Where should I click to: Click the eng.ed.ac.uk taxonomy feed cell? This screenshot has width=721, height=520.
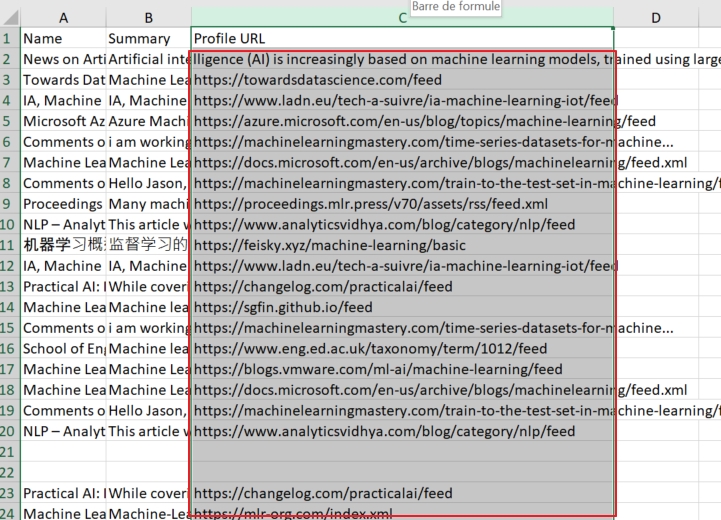(402, 349)
